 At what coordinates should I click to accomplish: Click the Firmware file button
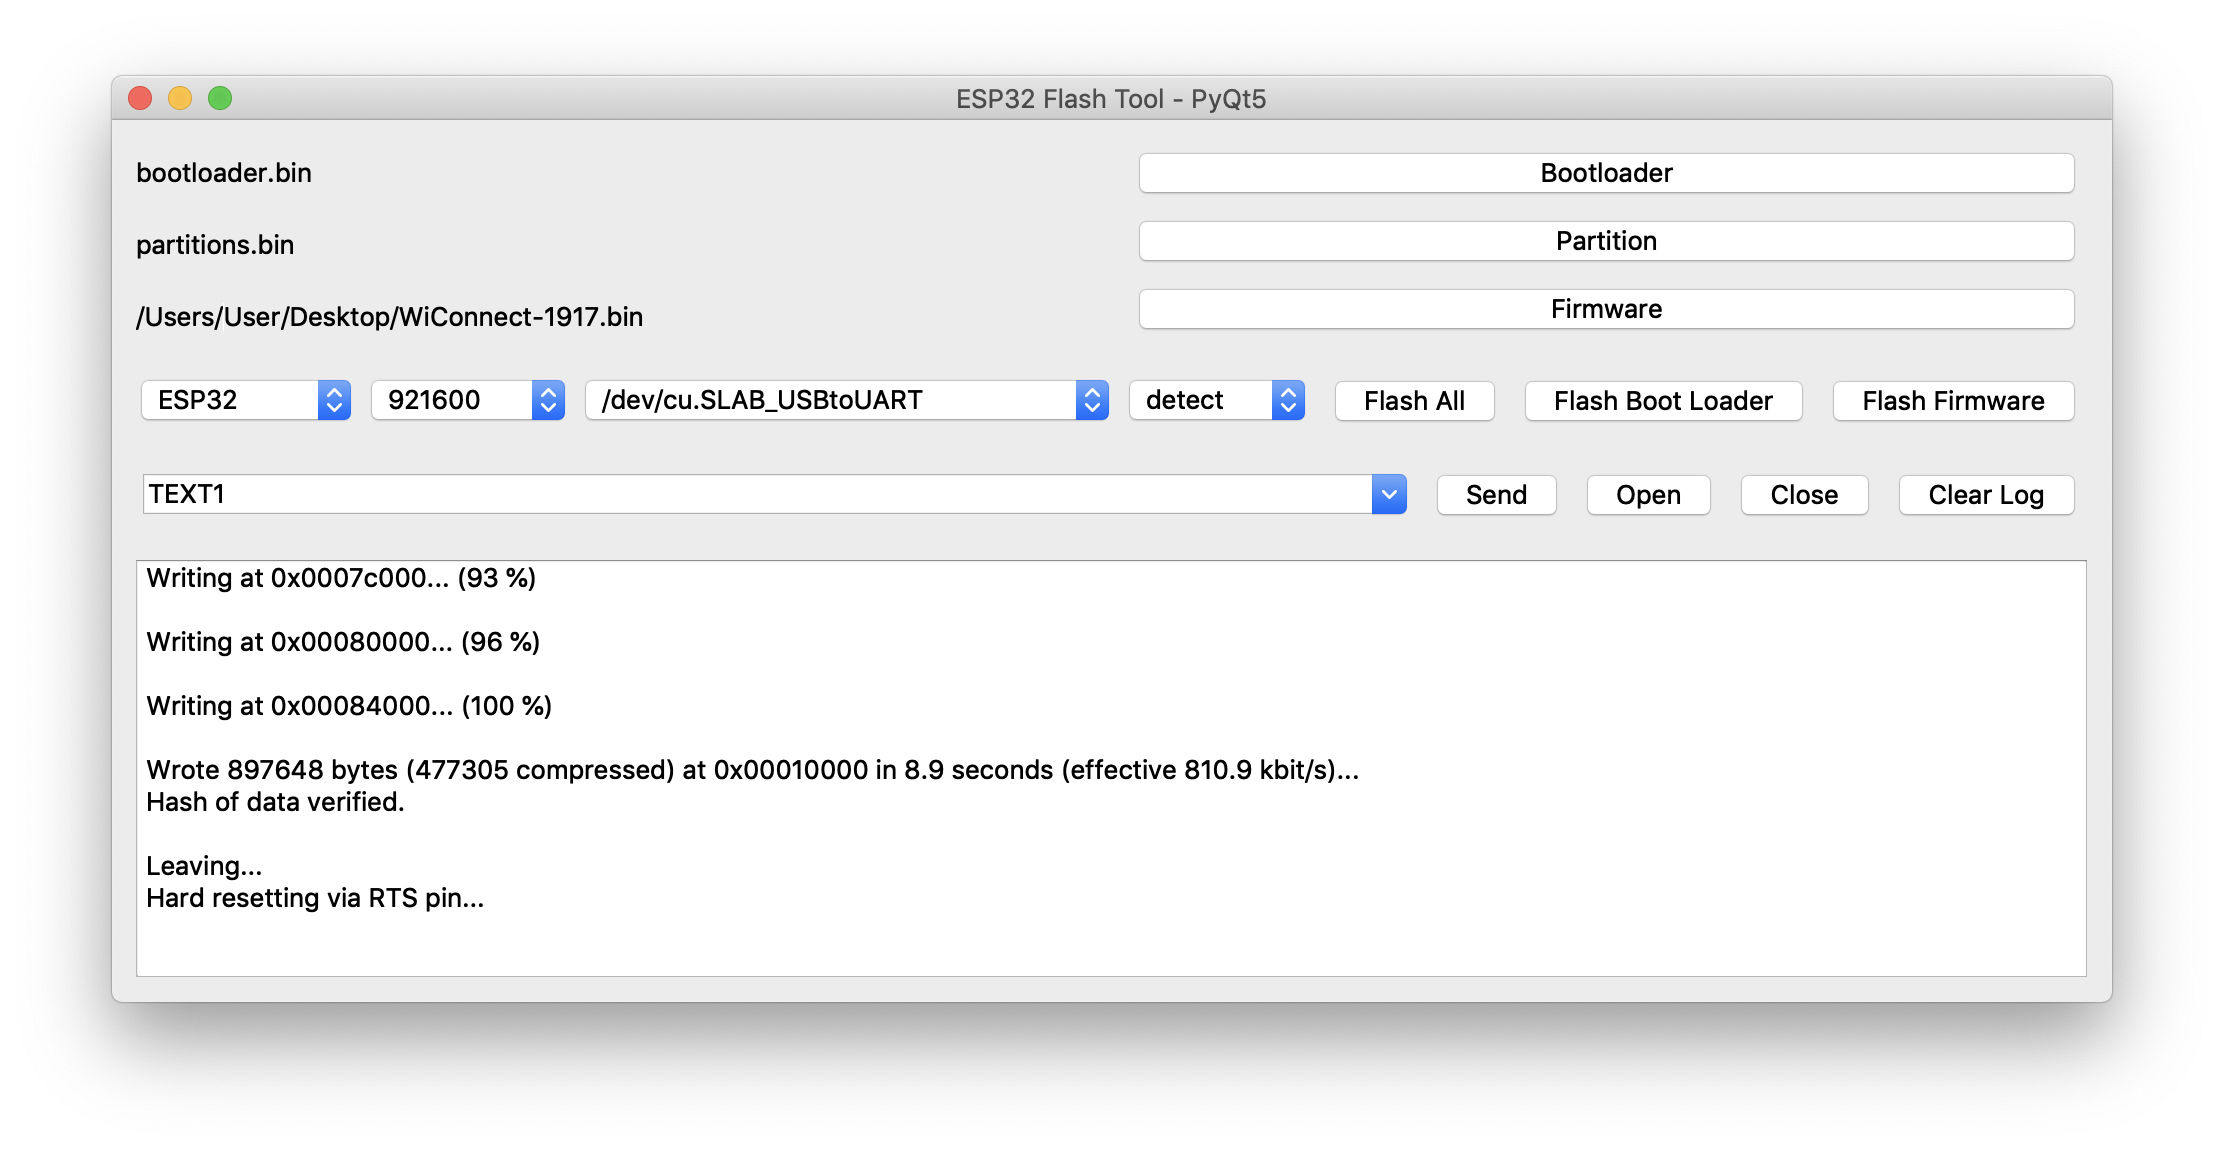pyautogui.click(x=1606, y=309)
